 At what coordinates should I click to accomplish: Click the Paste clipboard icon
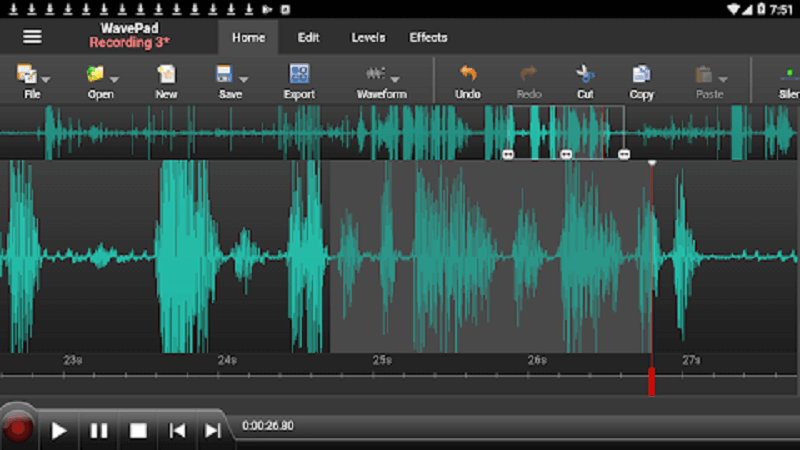pyautogui.click(x=704, y=74)
